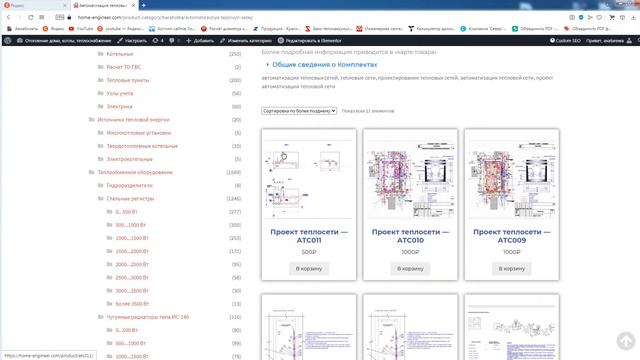640x360 pixels.
Task: Open the Узлы учета category
Action: [120, 93]
